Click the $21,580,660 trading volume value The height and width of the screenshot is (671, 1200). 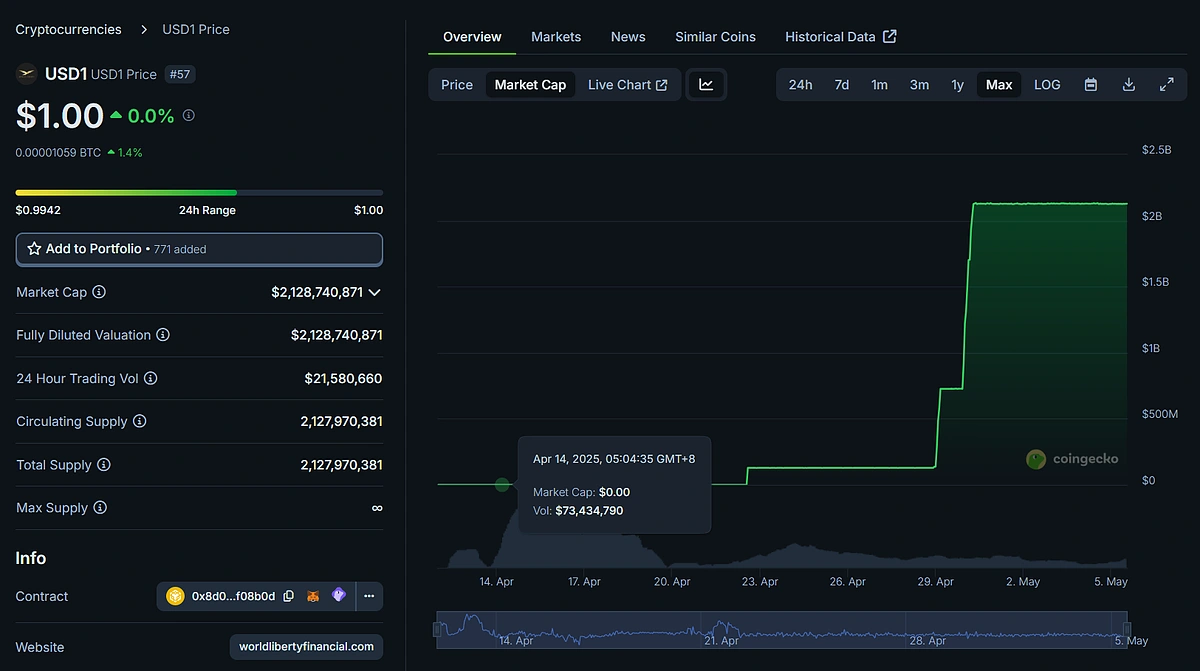pyautogui.click(x=343, y=378)
